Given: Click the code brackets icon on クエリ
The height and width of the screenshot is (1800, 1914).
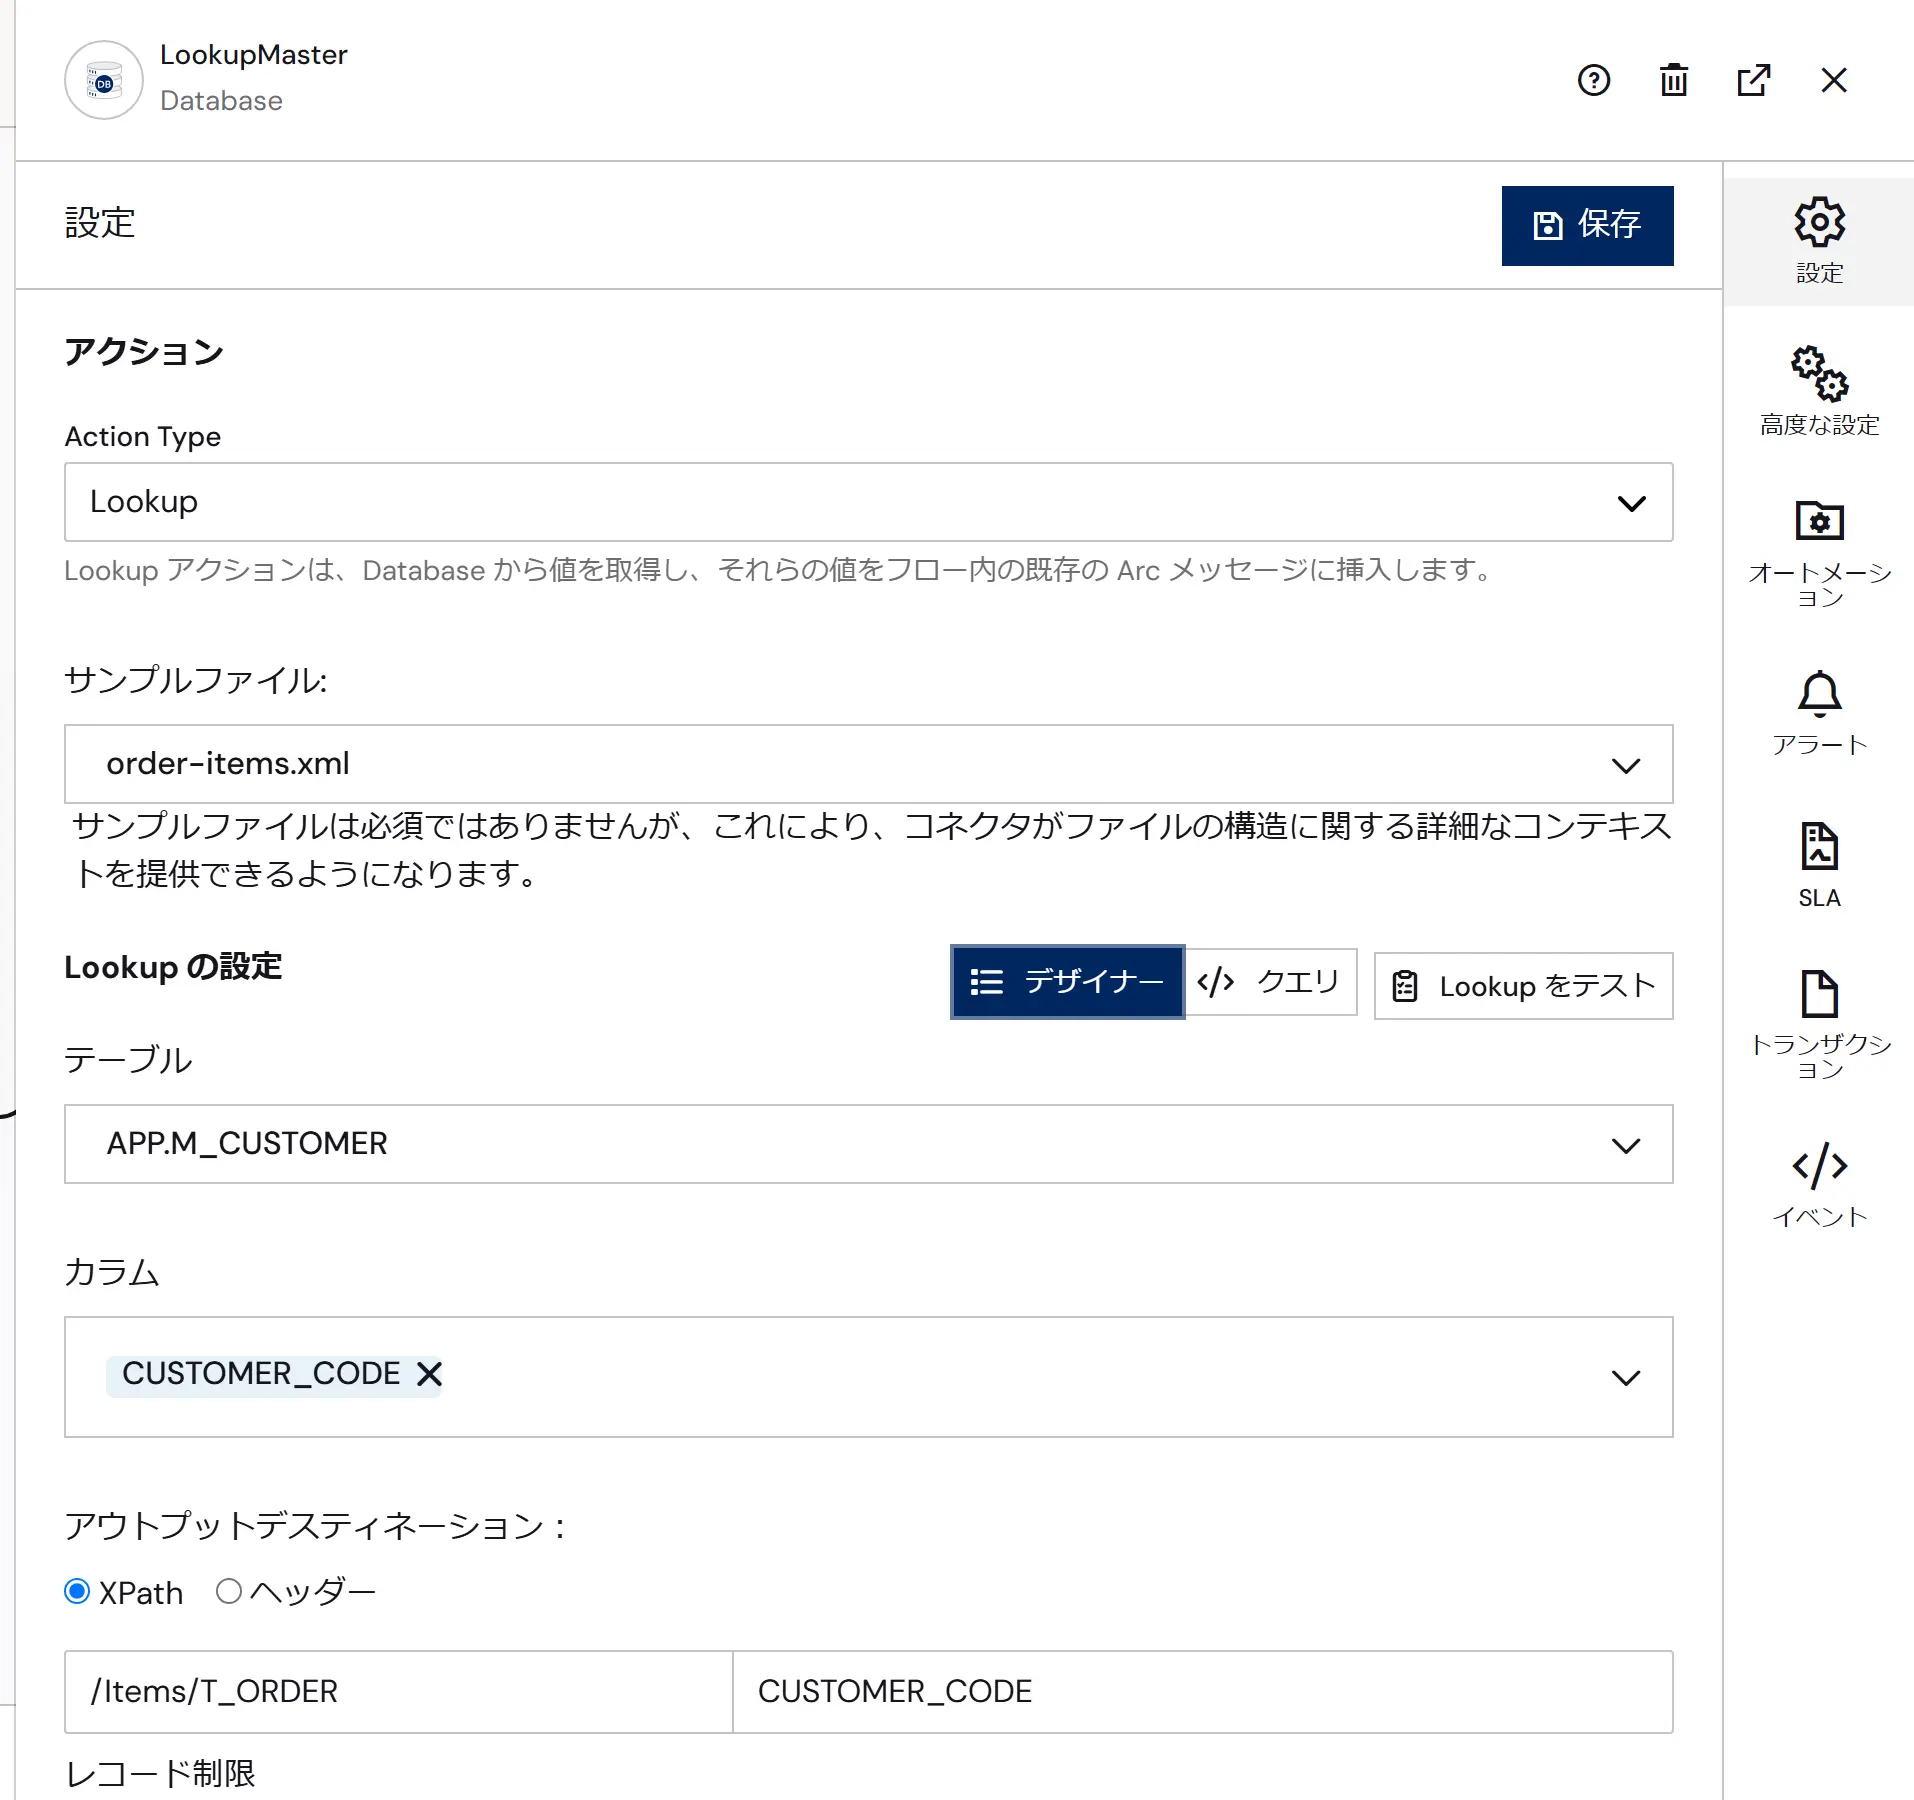Looking at the screenshot, I should click(x=1215, y=982).
